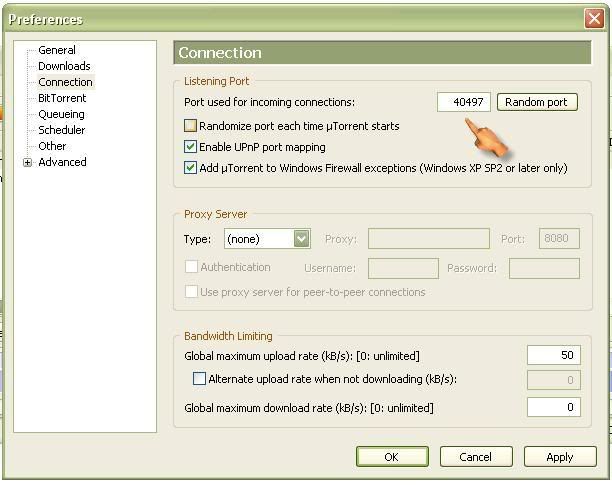Generate a port with Random port button
Viewport: 612px width, 485px height.
537,102
